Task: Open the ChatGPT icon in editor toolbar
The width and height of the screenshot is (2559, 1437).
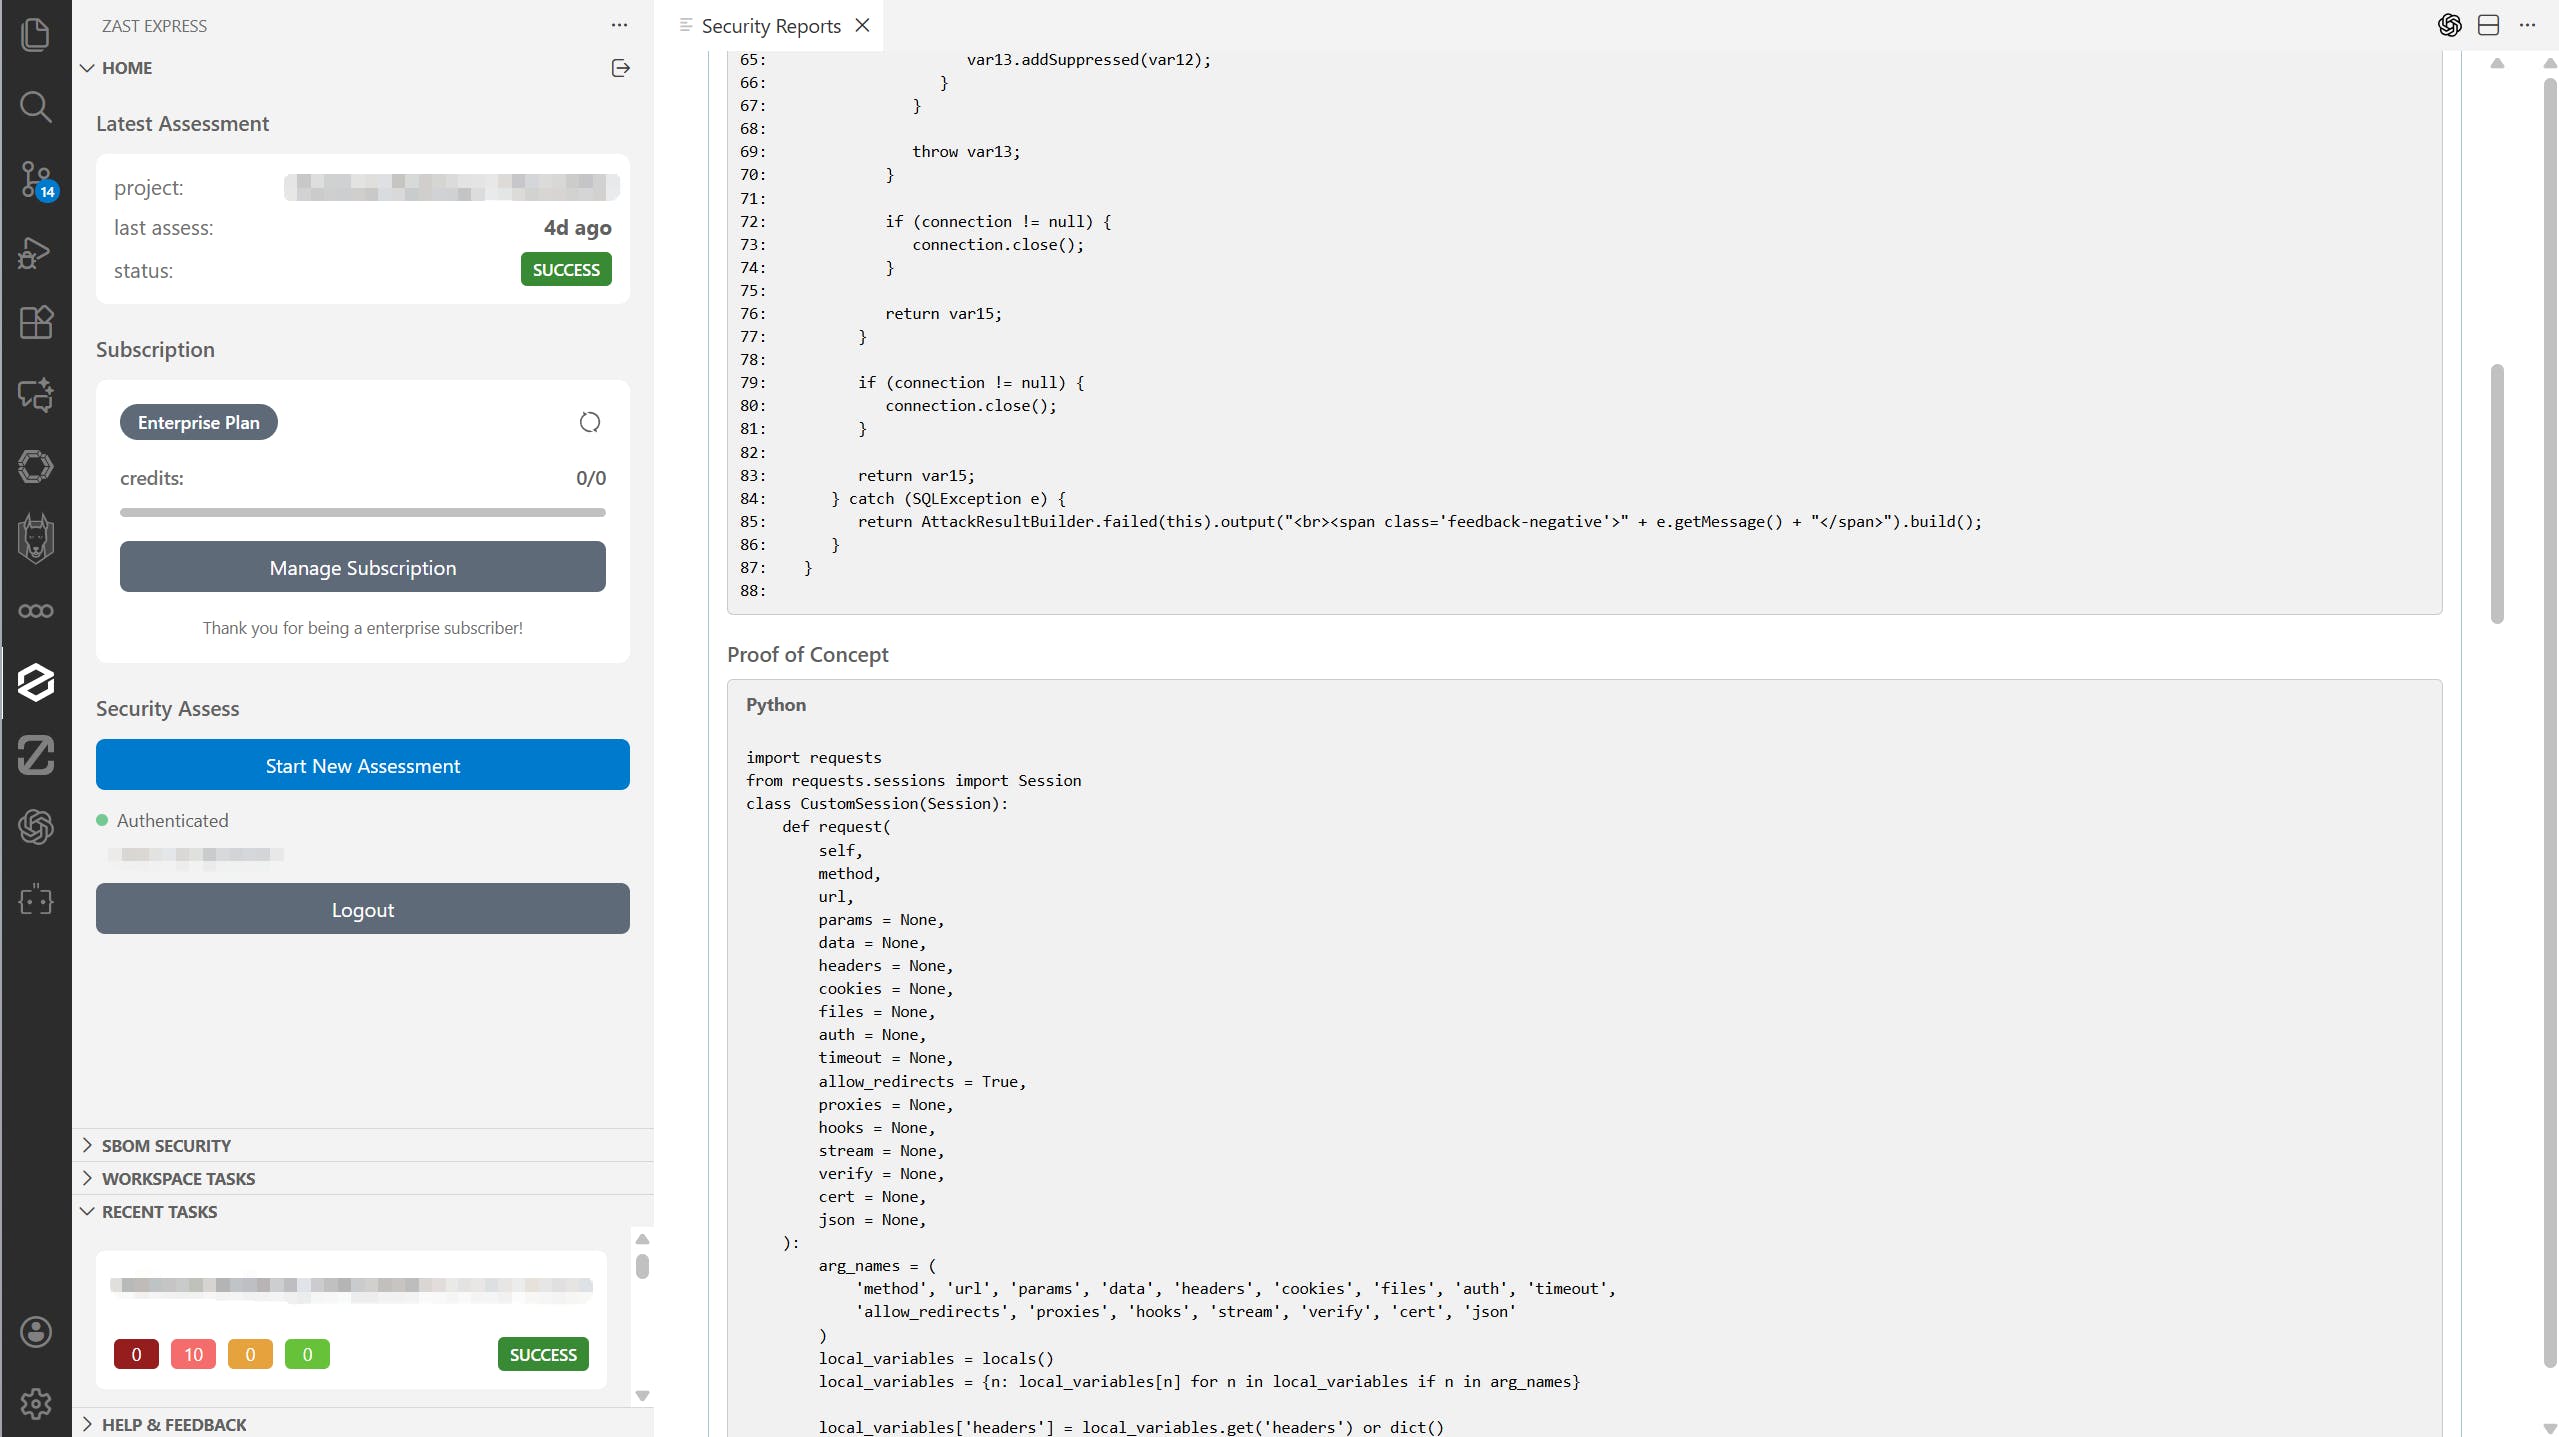Action: coord(2449,25)
